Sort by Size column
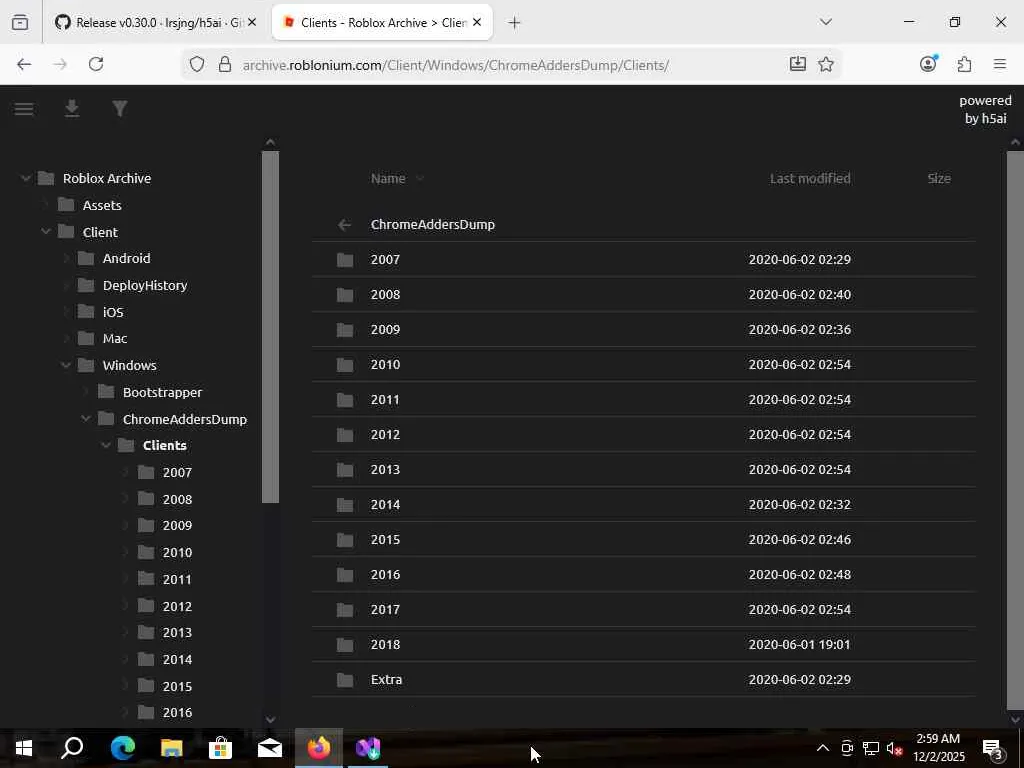Viewport: 1024px width, 768px height. tap(939, 178)
